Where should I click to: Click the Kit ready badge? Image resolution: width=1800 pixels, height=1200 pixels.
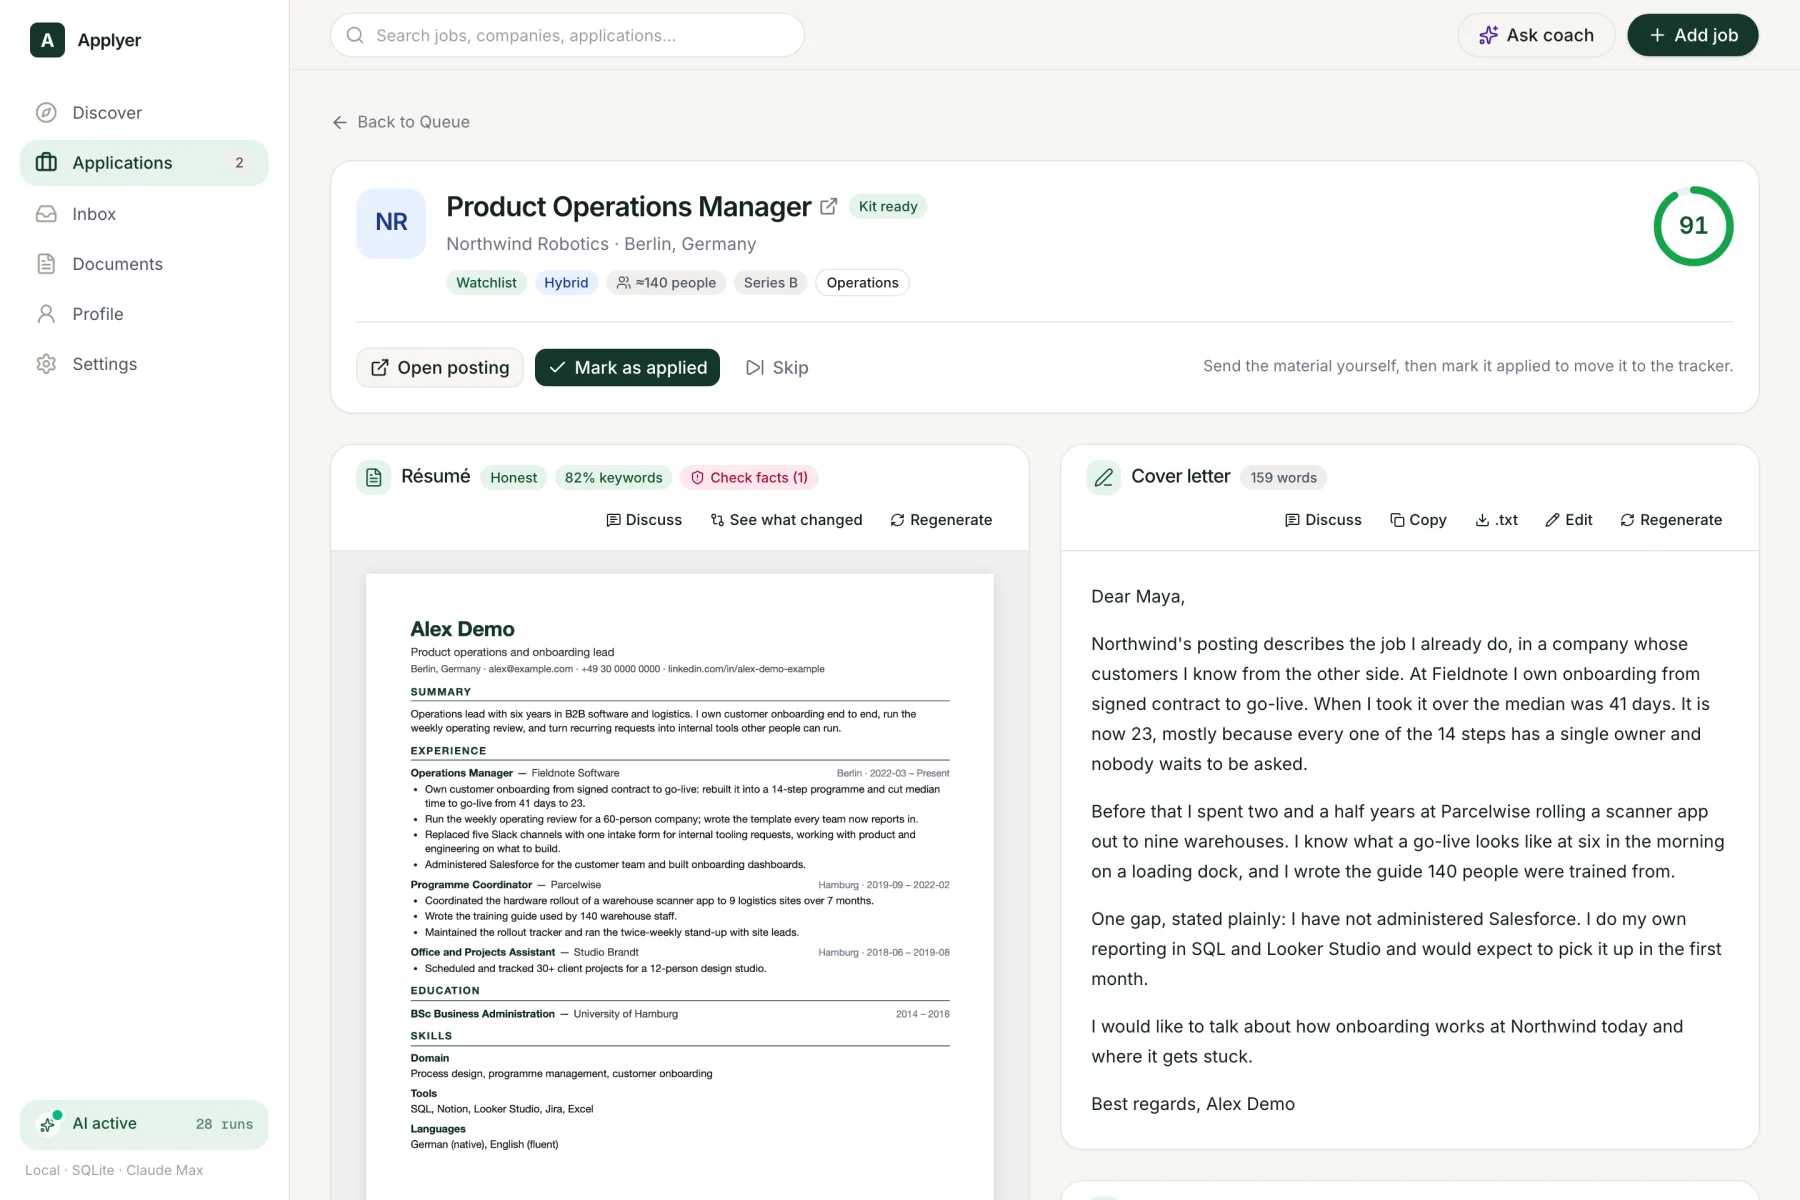point(888,207)
